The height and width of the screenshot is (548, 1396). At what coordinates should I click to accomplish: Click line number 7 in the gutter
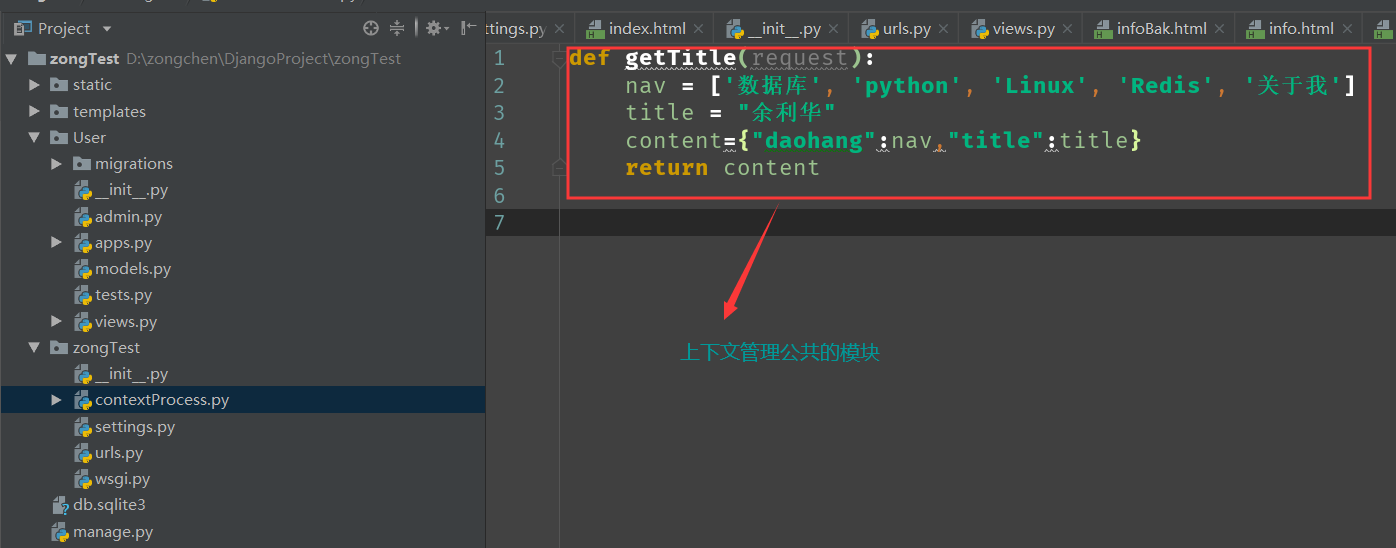point(499,221)
